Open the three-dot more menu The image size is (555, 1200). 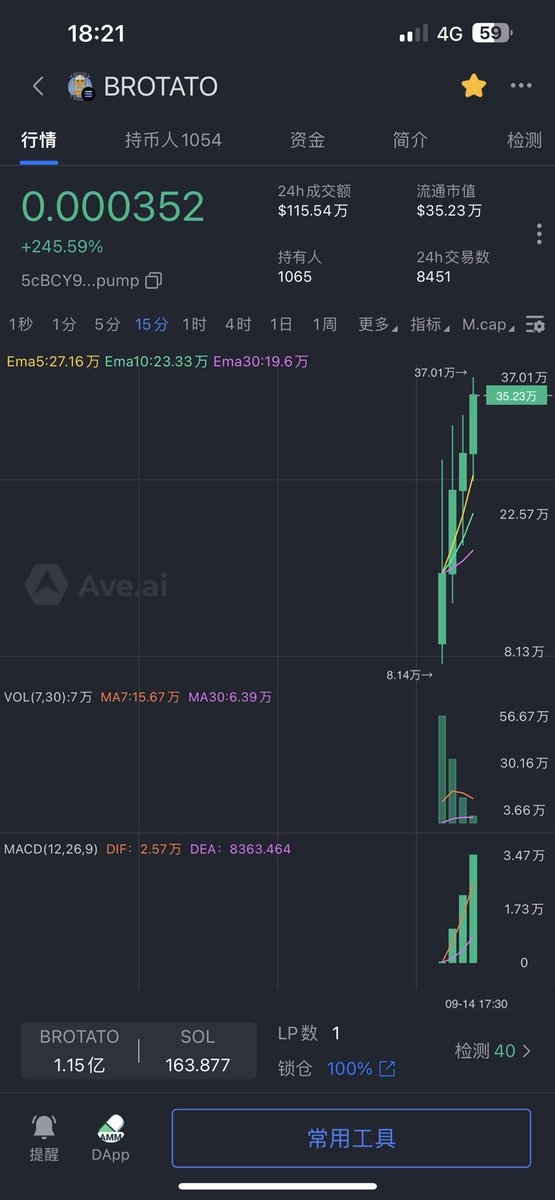tap(521, 86)
